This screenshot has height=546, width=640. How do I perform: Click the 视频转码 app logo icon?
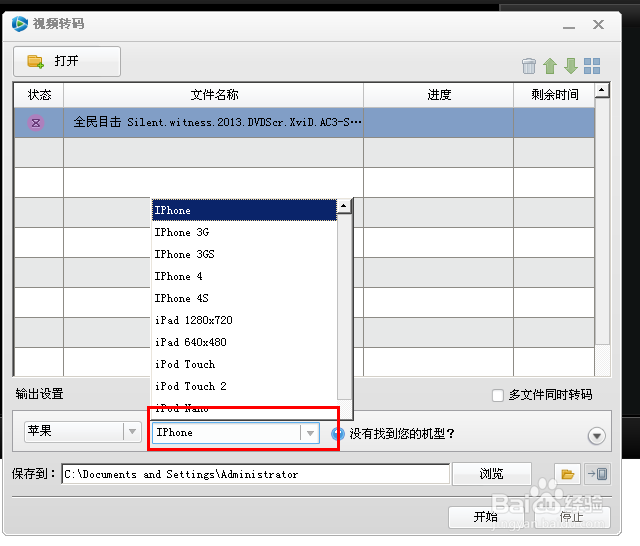20,24
